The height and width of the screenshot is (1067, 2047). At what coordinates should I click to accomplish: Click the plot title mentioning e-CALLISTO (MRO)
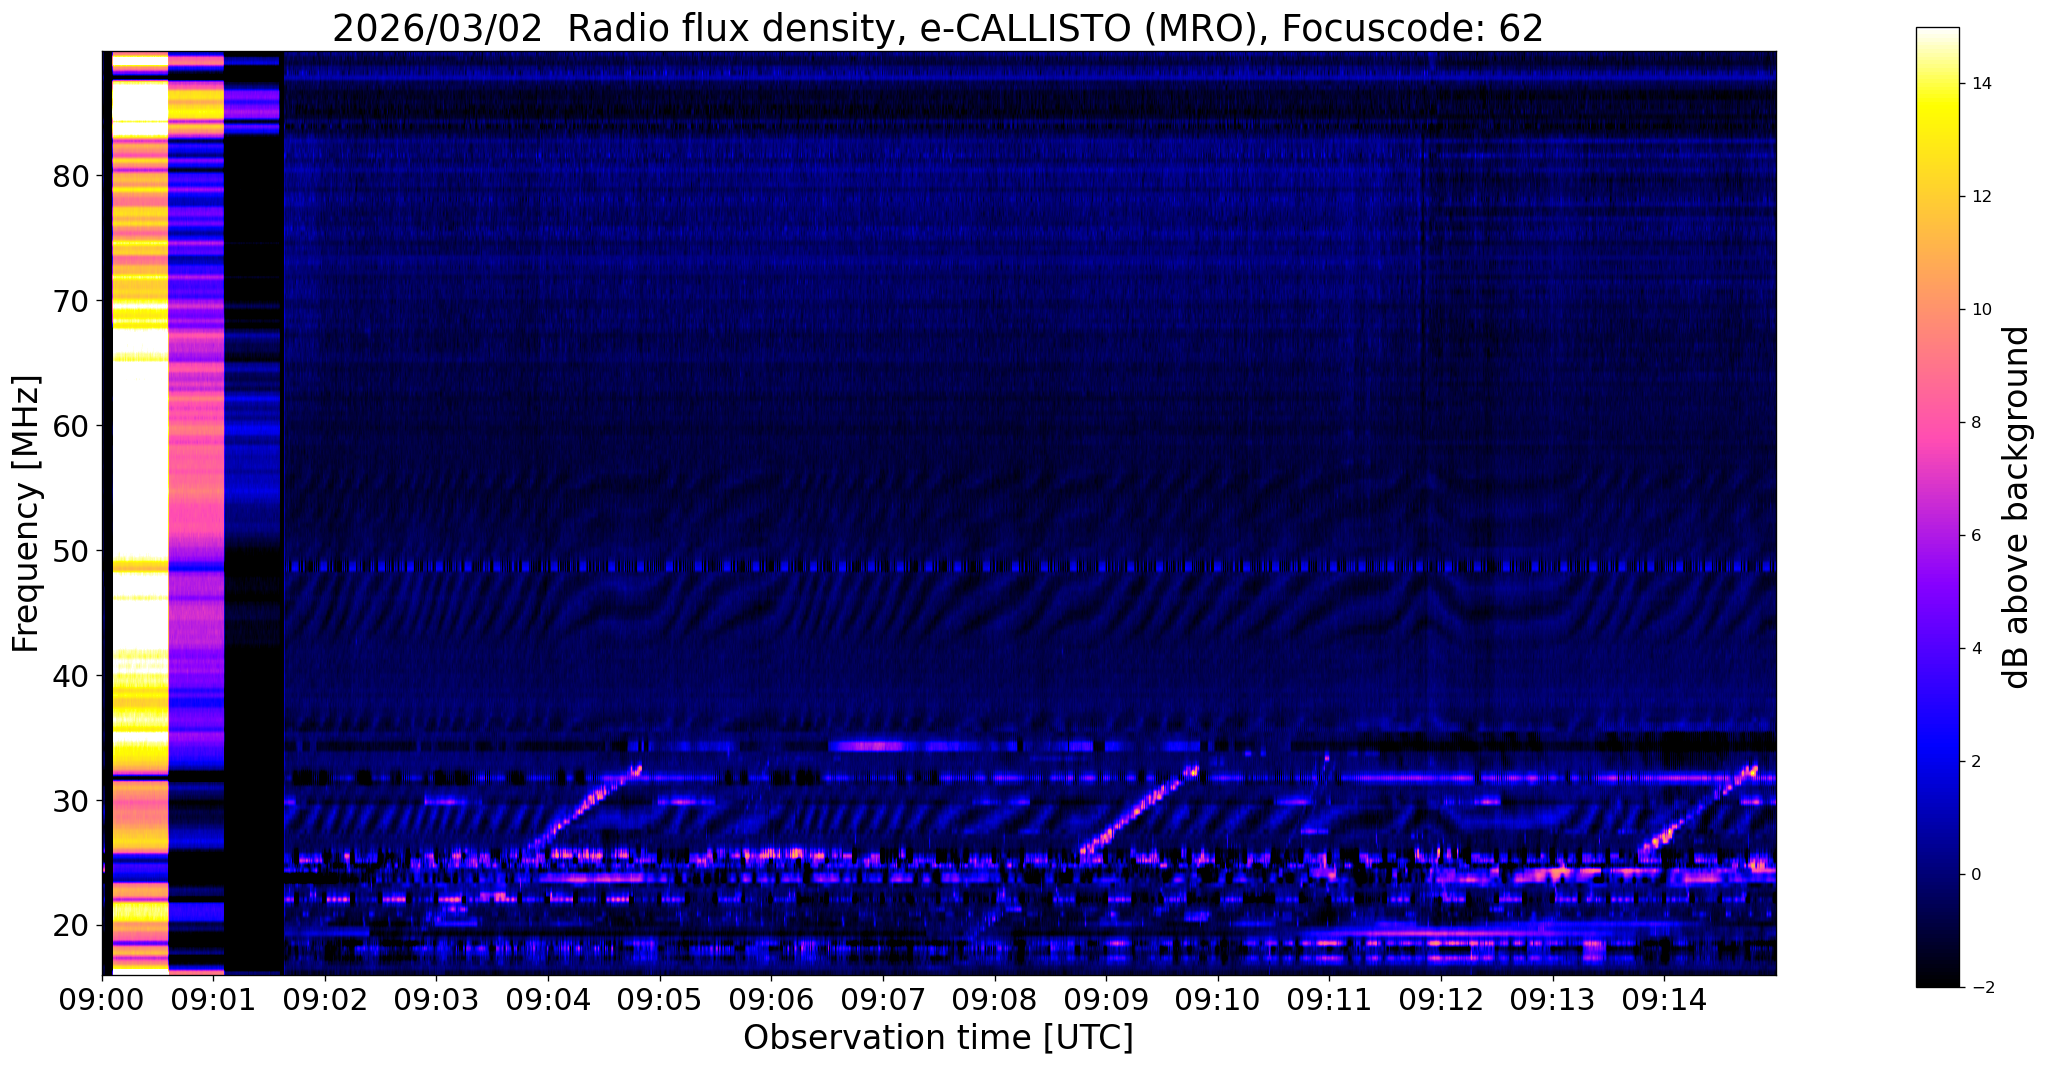click(937, 28)
